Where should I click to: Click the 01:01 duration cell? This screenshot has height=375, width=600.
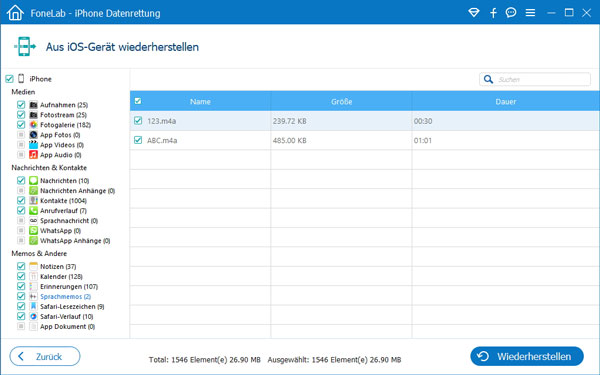click(x=423, y=140)
